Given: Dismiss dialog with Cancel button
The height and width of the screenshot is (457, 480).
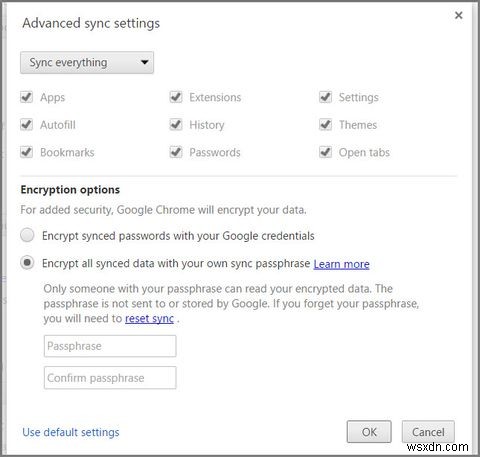Looking at the screenshot, I should pos(428,432).
